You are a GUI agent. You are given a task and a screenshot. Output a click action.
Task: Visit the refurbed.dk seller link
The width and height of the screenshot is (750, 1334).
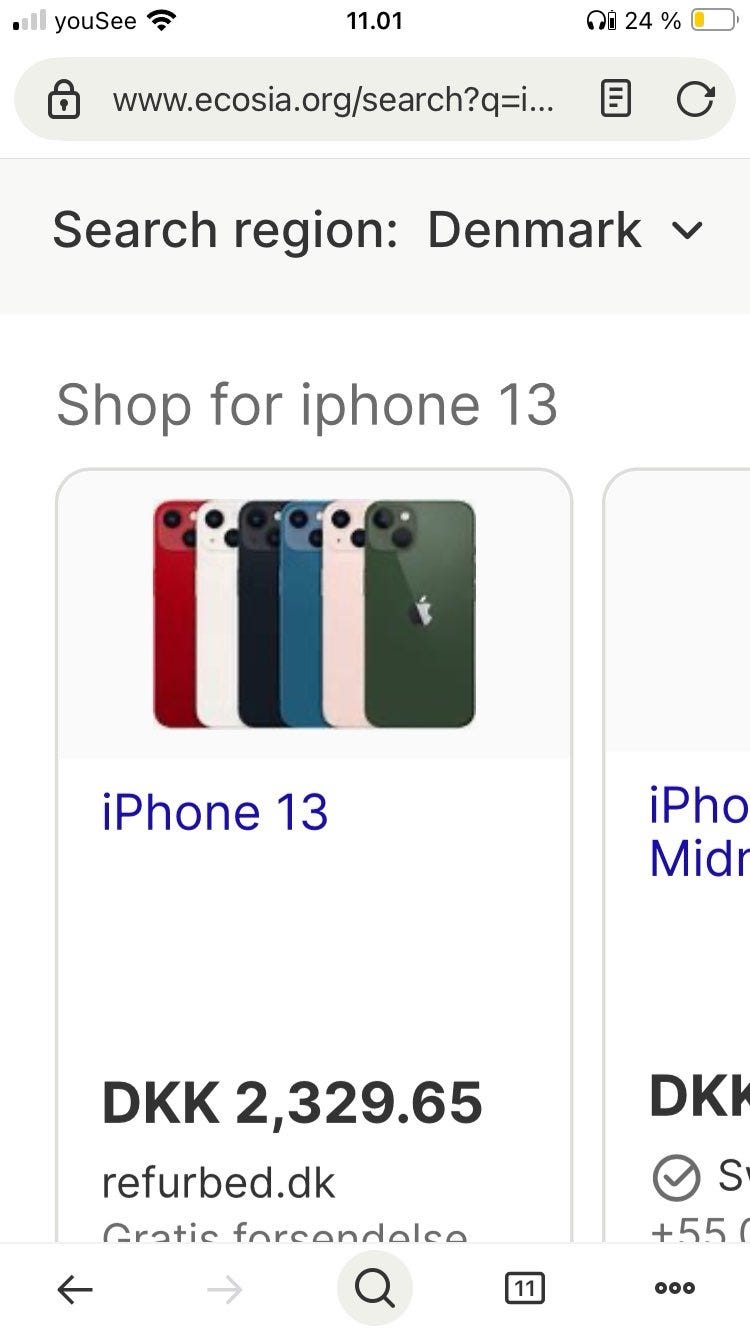click(x=218, y=1183)
